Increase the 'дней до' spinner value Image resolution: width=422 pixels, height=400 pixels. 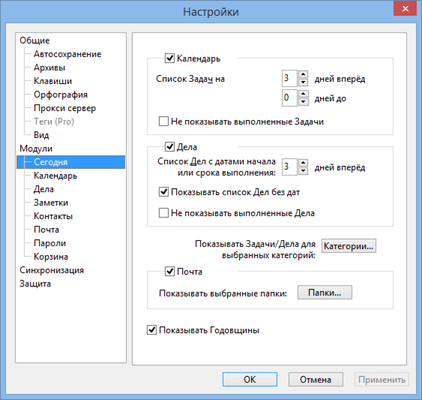[x=303, y=93]
